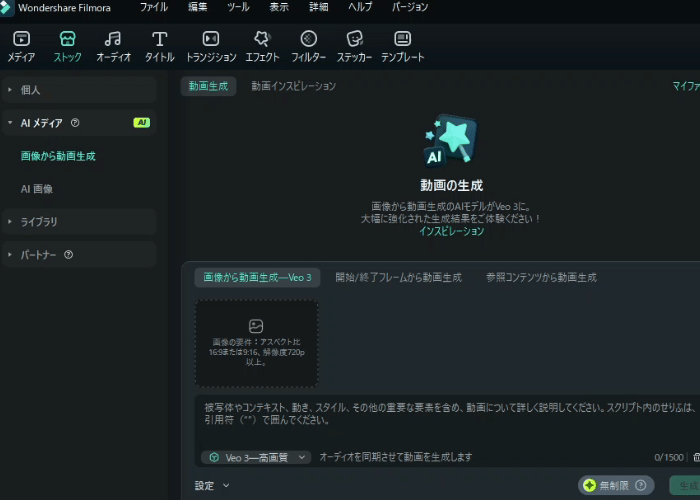Click the image upload drop area
The height and width of the screenshot is (500, 700).
[256, 343]
